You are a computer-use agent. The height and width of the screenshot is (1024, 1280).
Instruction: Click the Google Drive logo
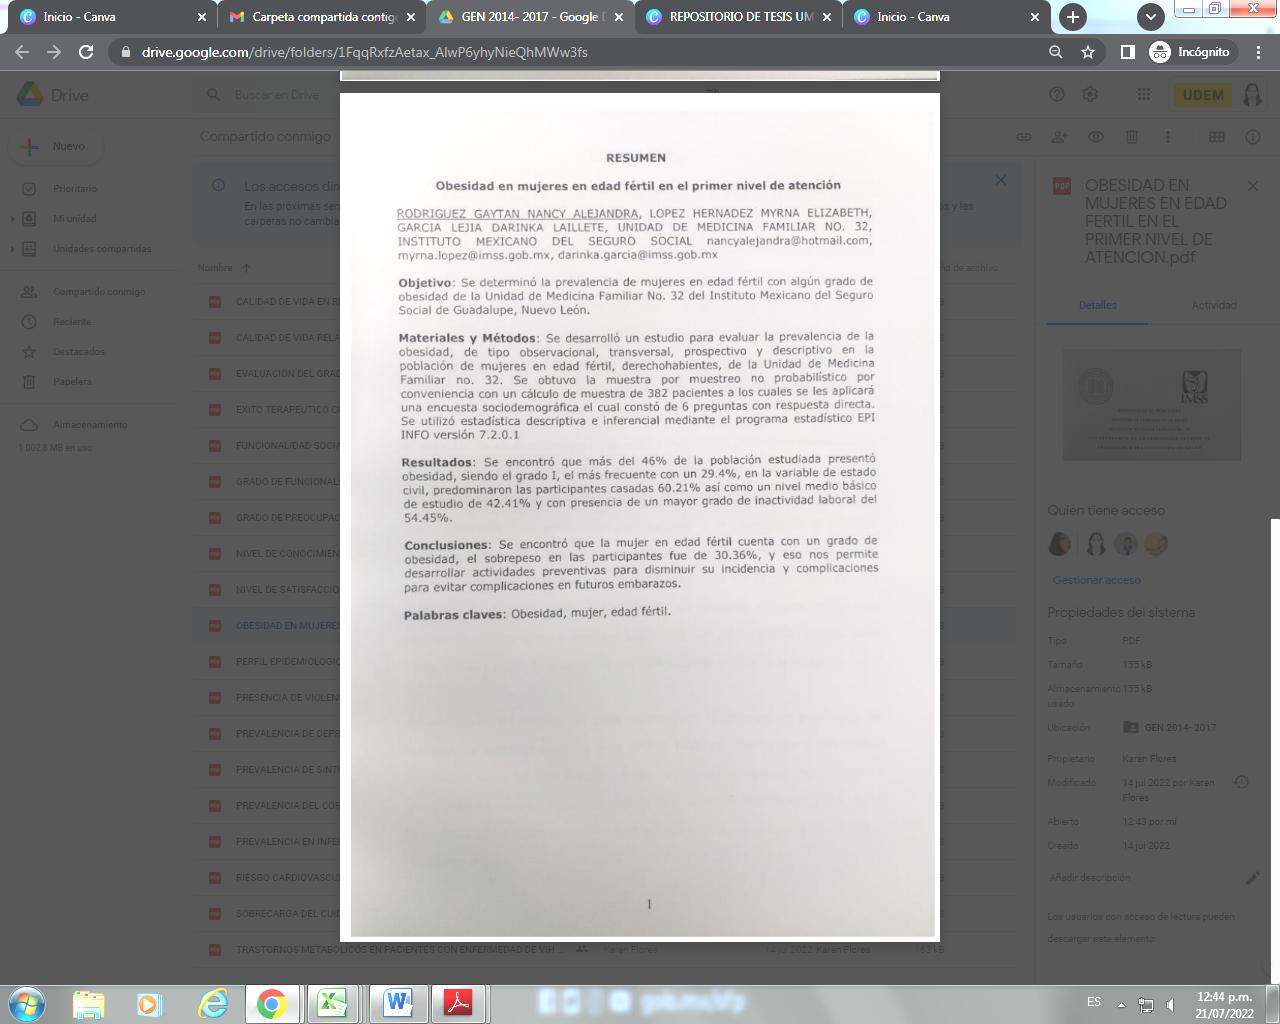pos(52,95)
